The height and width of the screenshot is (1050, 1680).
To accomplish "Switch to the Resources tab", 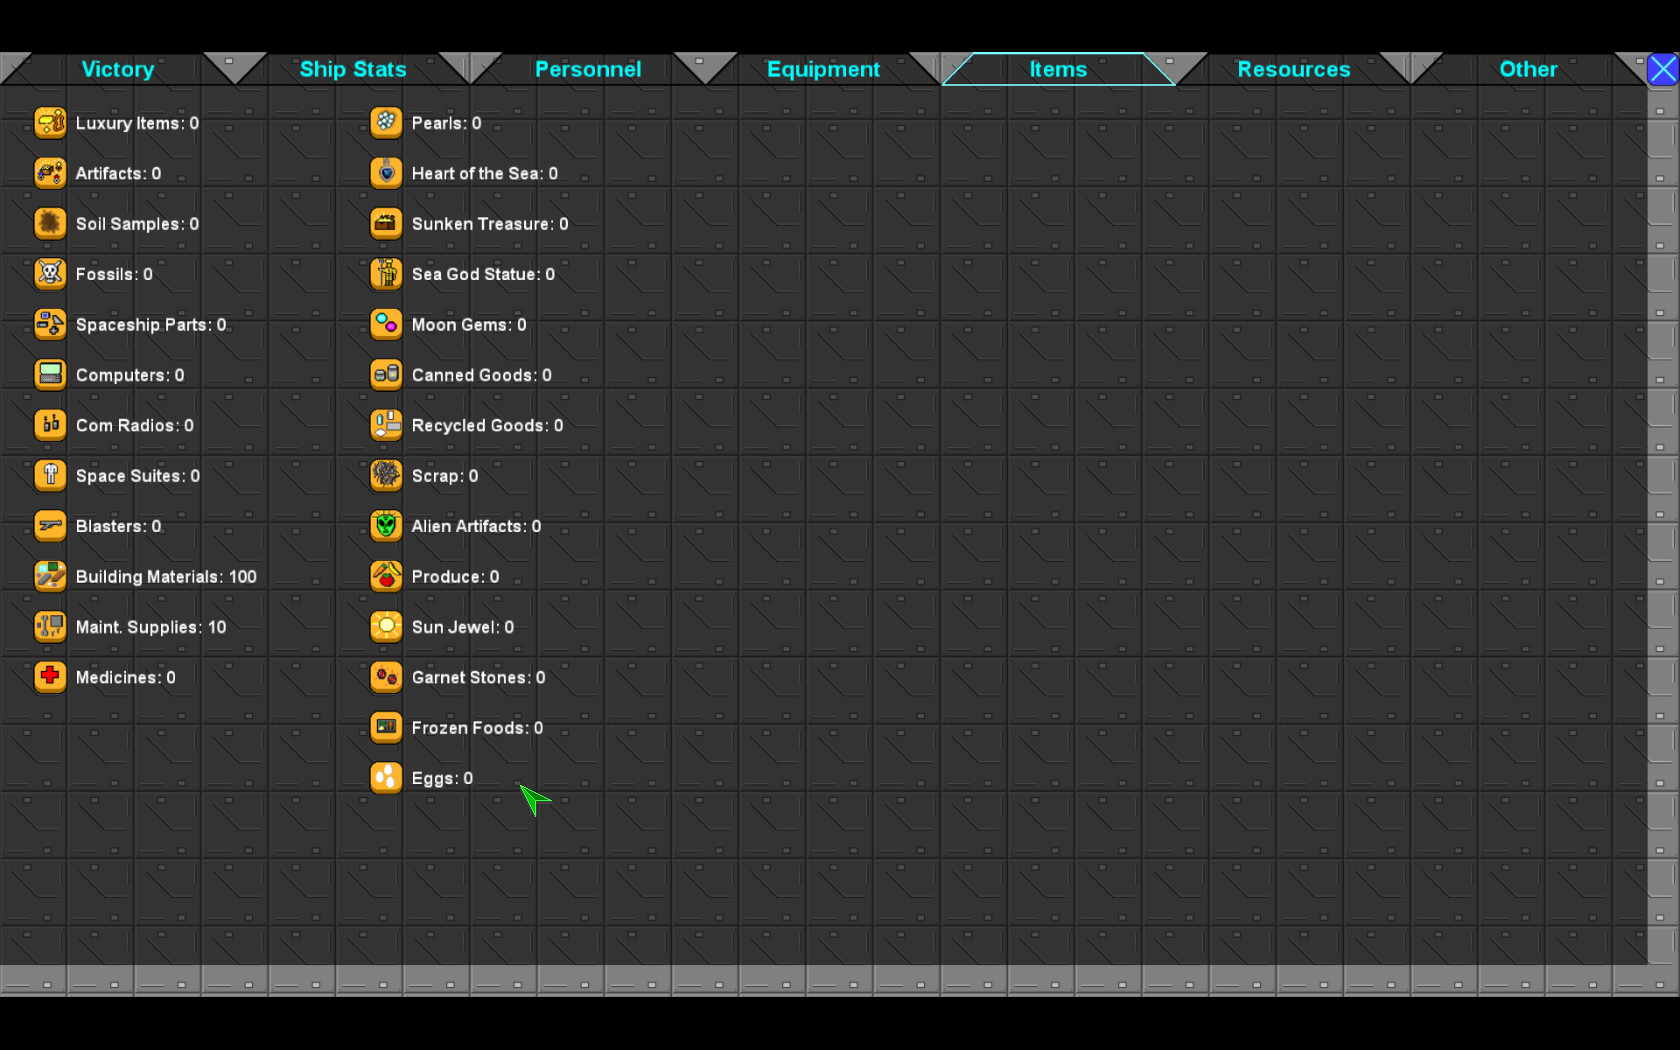I will (x=1294, y=69).
